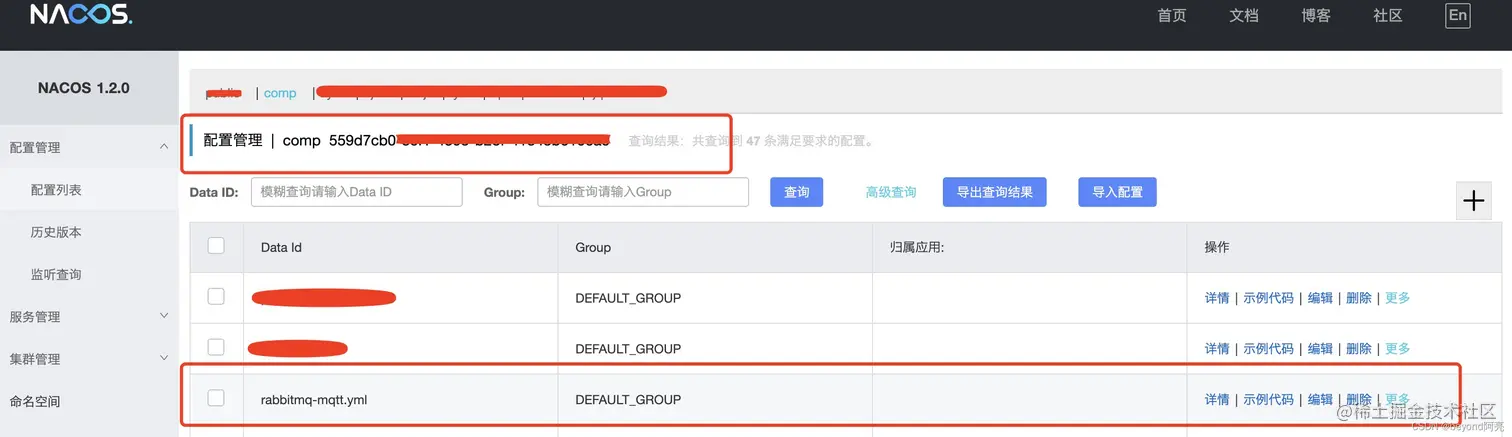1512x437 pixels.
Task: Click 删除 for first config row
Action: pos(1359,298)
